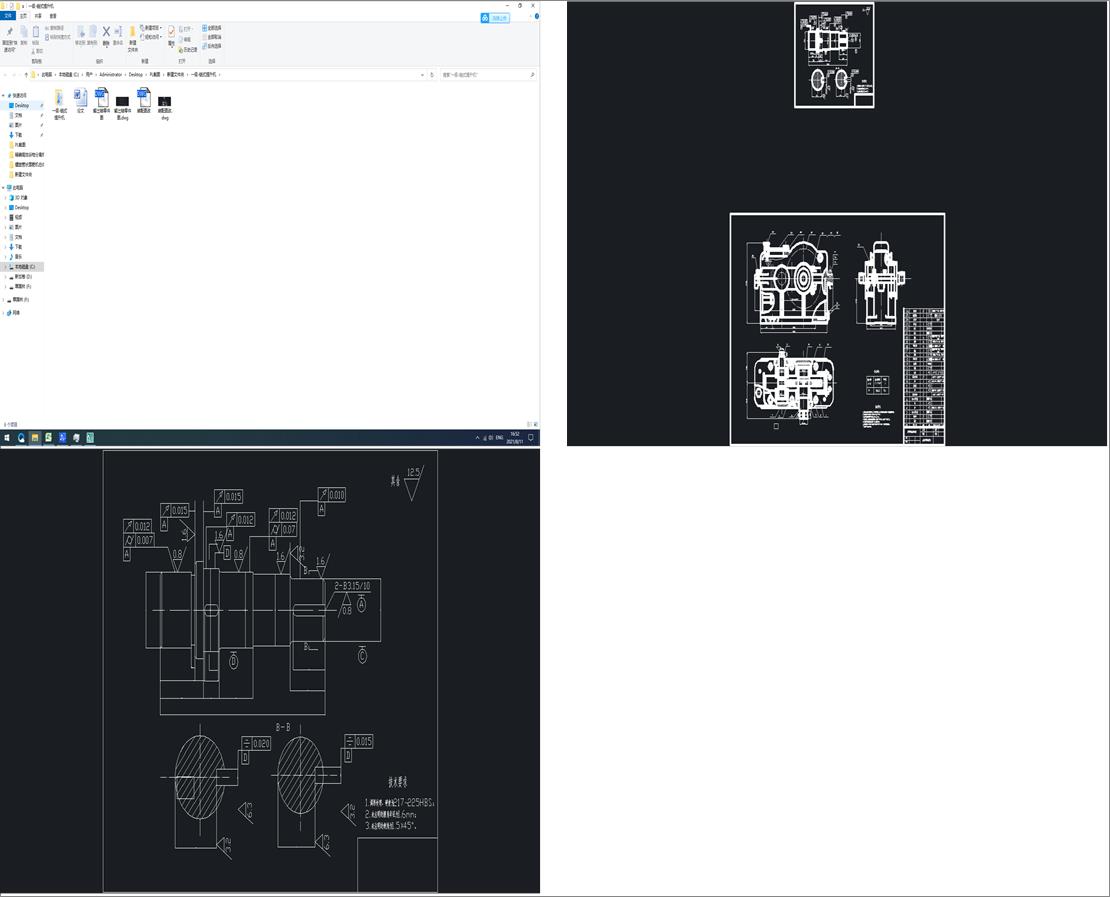Expand the Network tree node

4,313
